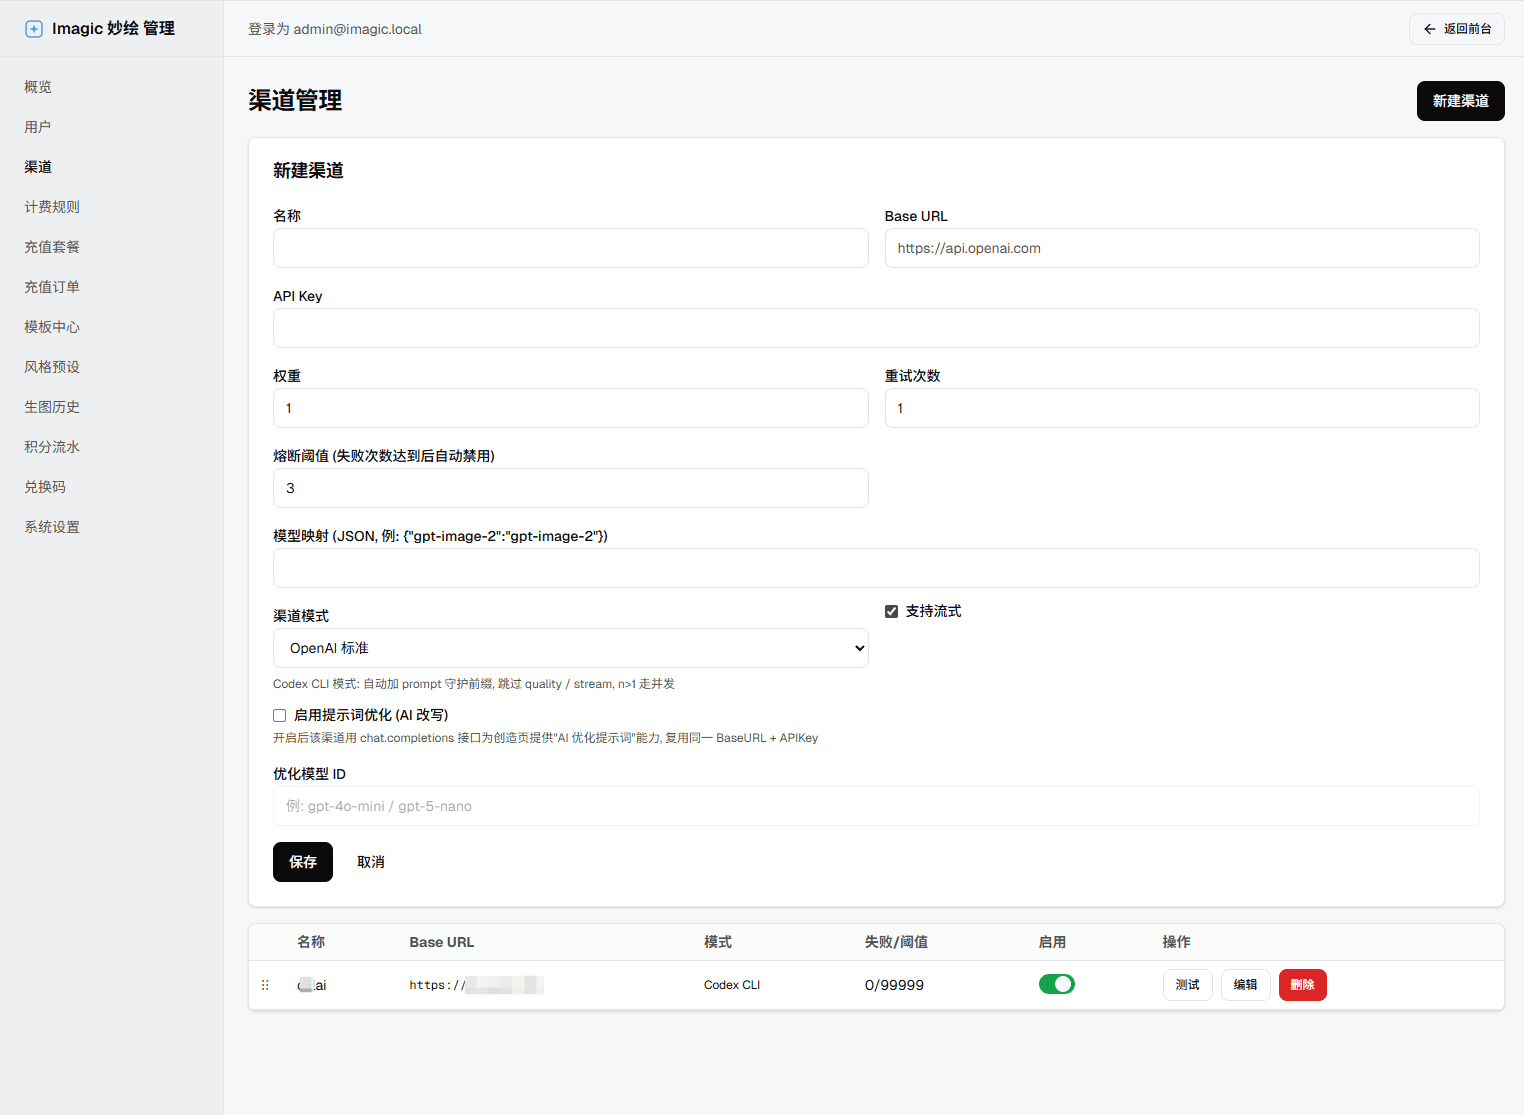This screenshot has width=1524, height=1115.
Task: Click the 失败/阈值 column header
Action: (x=896, y=942)
